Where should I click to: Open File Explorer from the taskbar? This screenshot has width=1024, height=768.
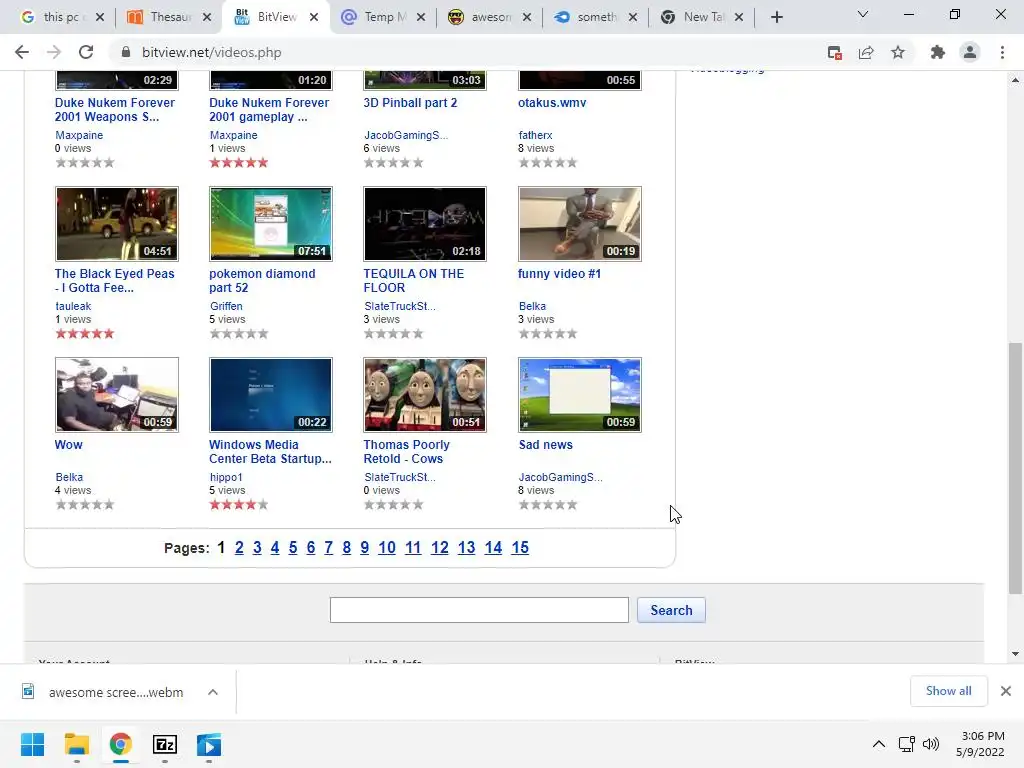point(76,744)
